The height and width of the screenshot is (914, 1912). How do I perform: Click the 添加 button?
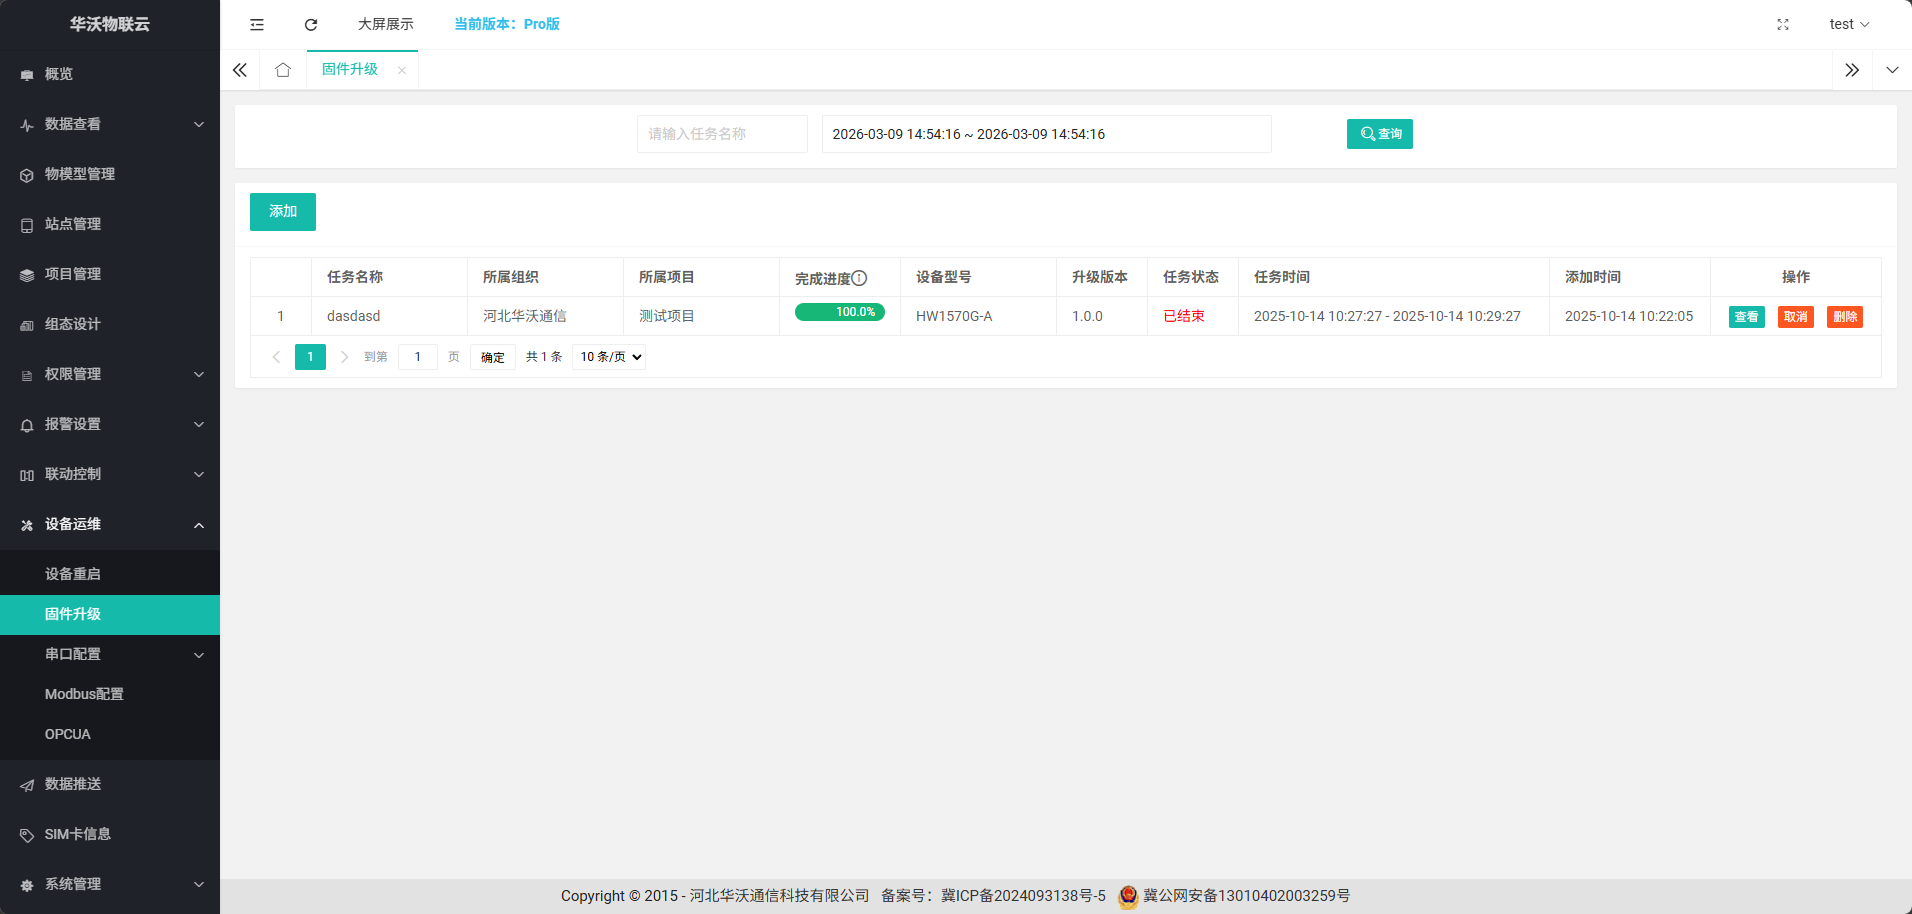(x=283, y=212)
